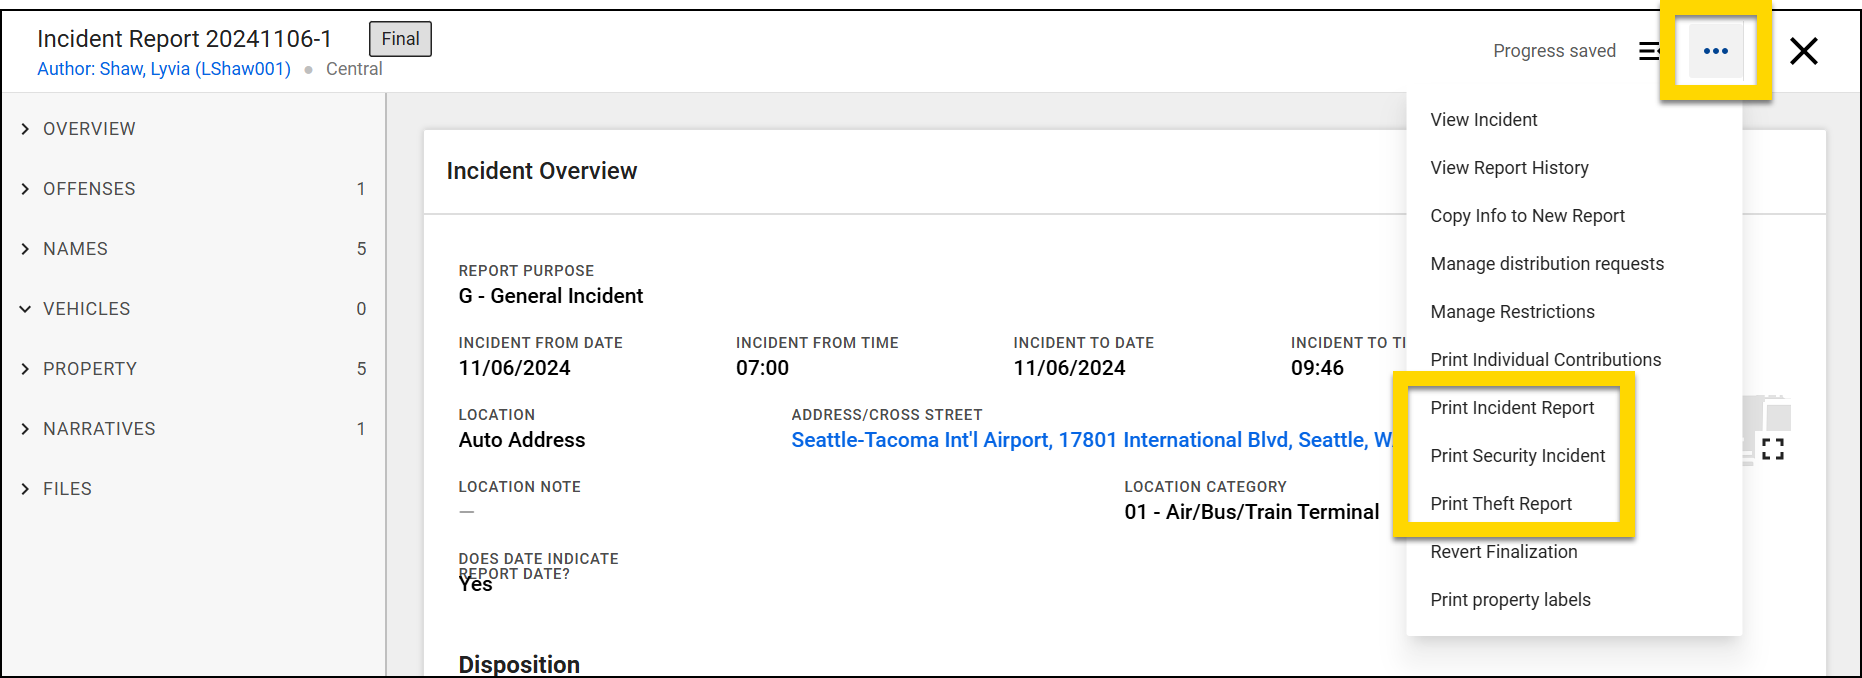The width and height of the screenshot is (1862, 678).
Task: Choose "Print Security Incident"
Action: click(1517, 455)
